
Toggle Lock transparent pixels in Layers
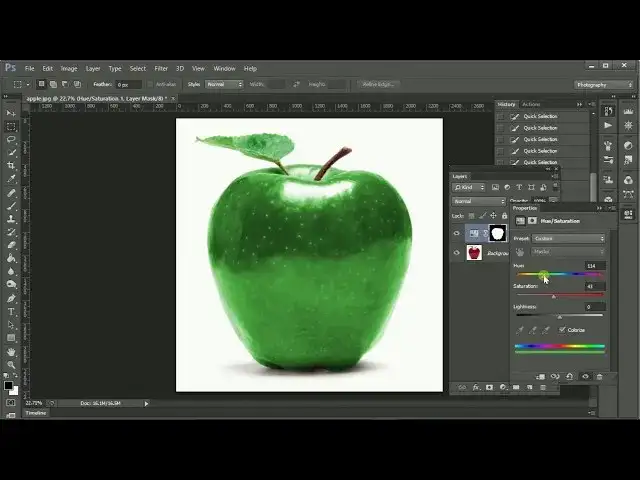coord(471,216)
